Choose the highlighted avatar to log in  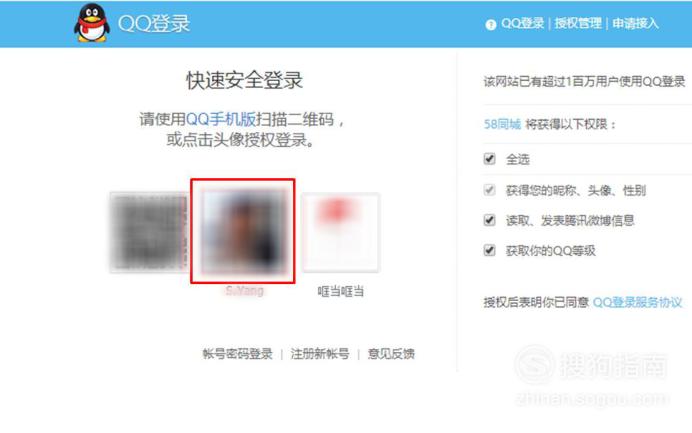(x=243, y=231)
